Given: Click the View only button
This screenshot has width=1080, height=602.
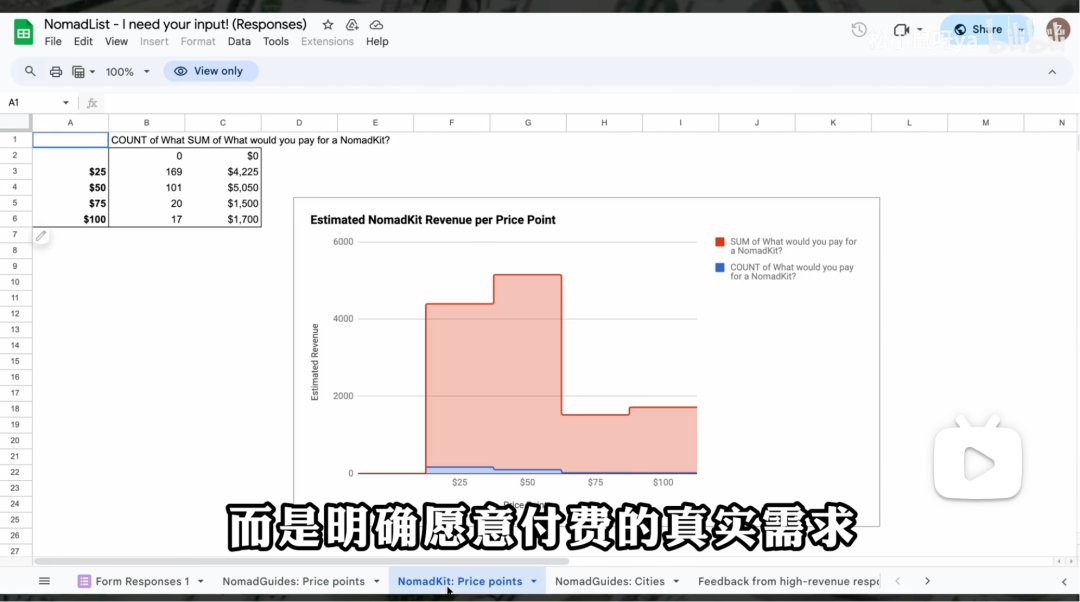Looking at the screenshot, I should (211, 71).
